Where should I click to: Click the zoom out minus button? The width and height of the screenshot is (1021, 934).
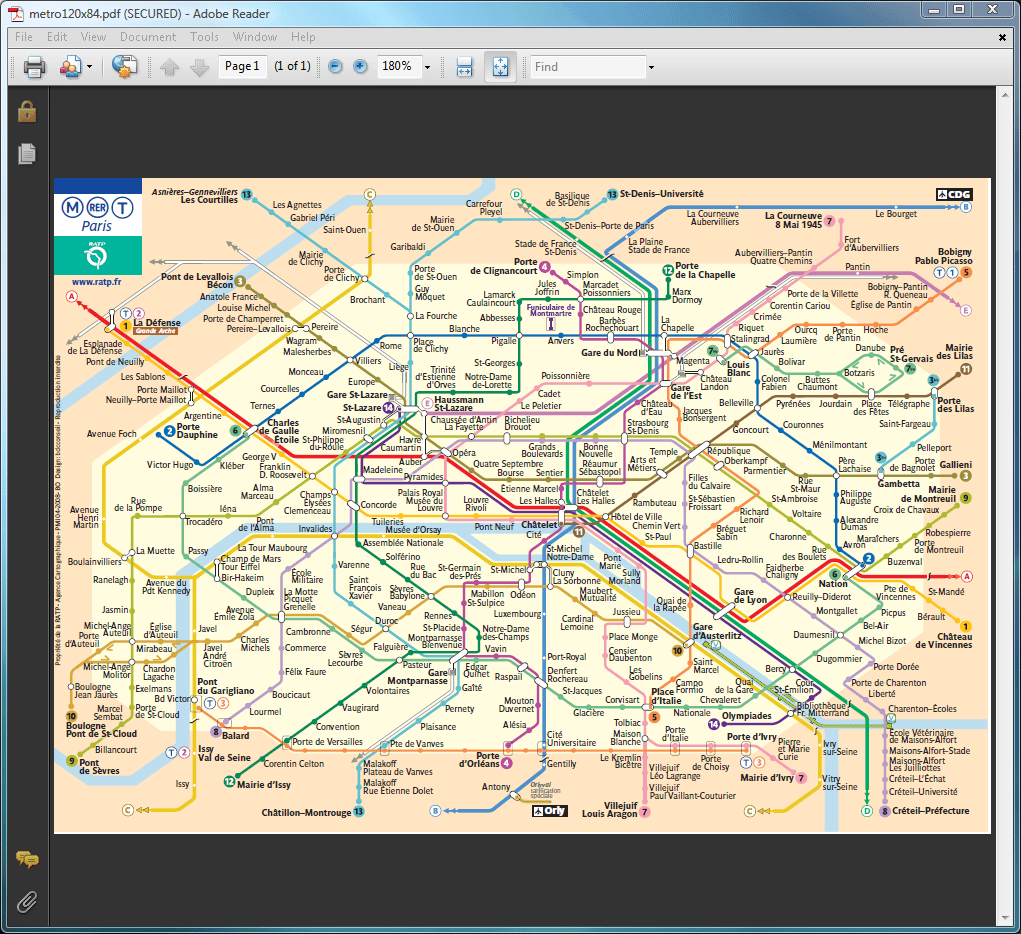[x=335, y=67]
